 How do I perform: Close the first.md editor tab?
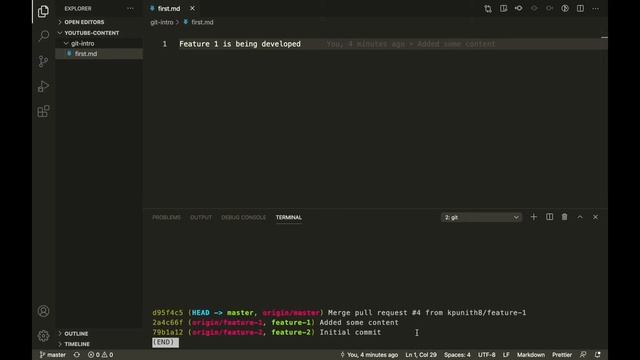tap(192, 9)
